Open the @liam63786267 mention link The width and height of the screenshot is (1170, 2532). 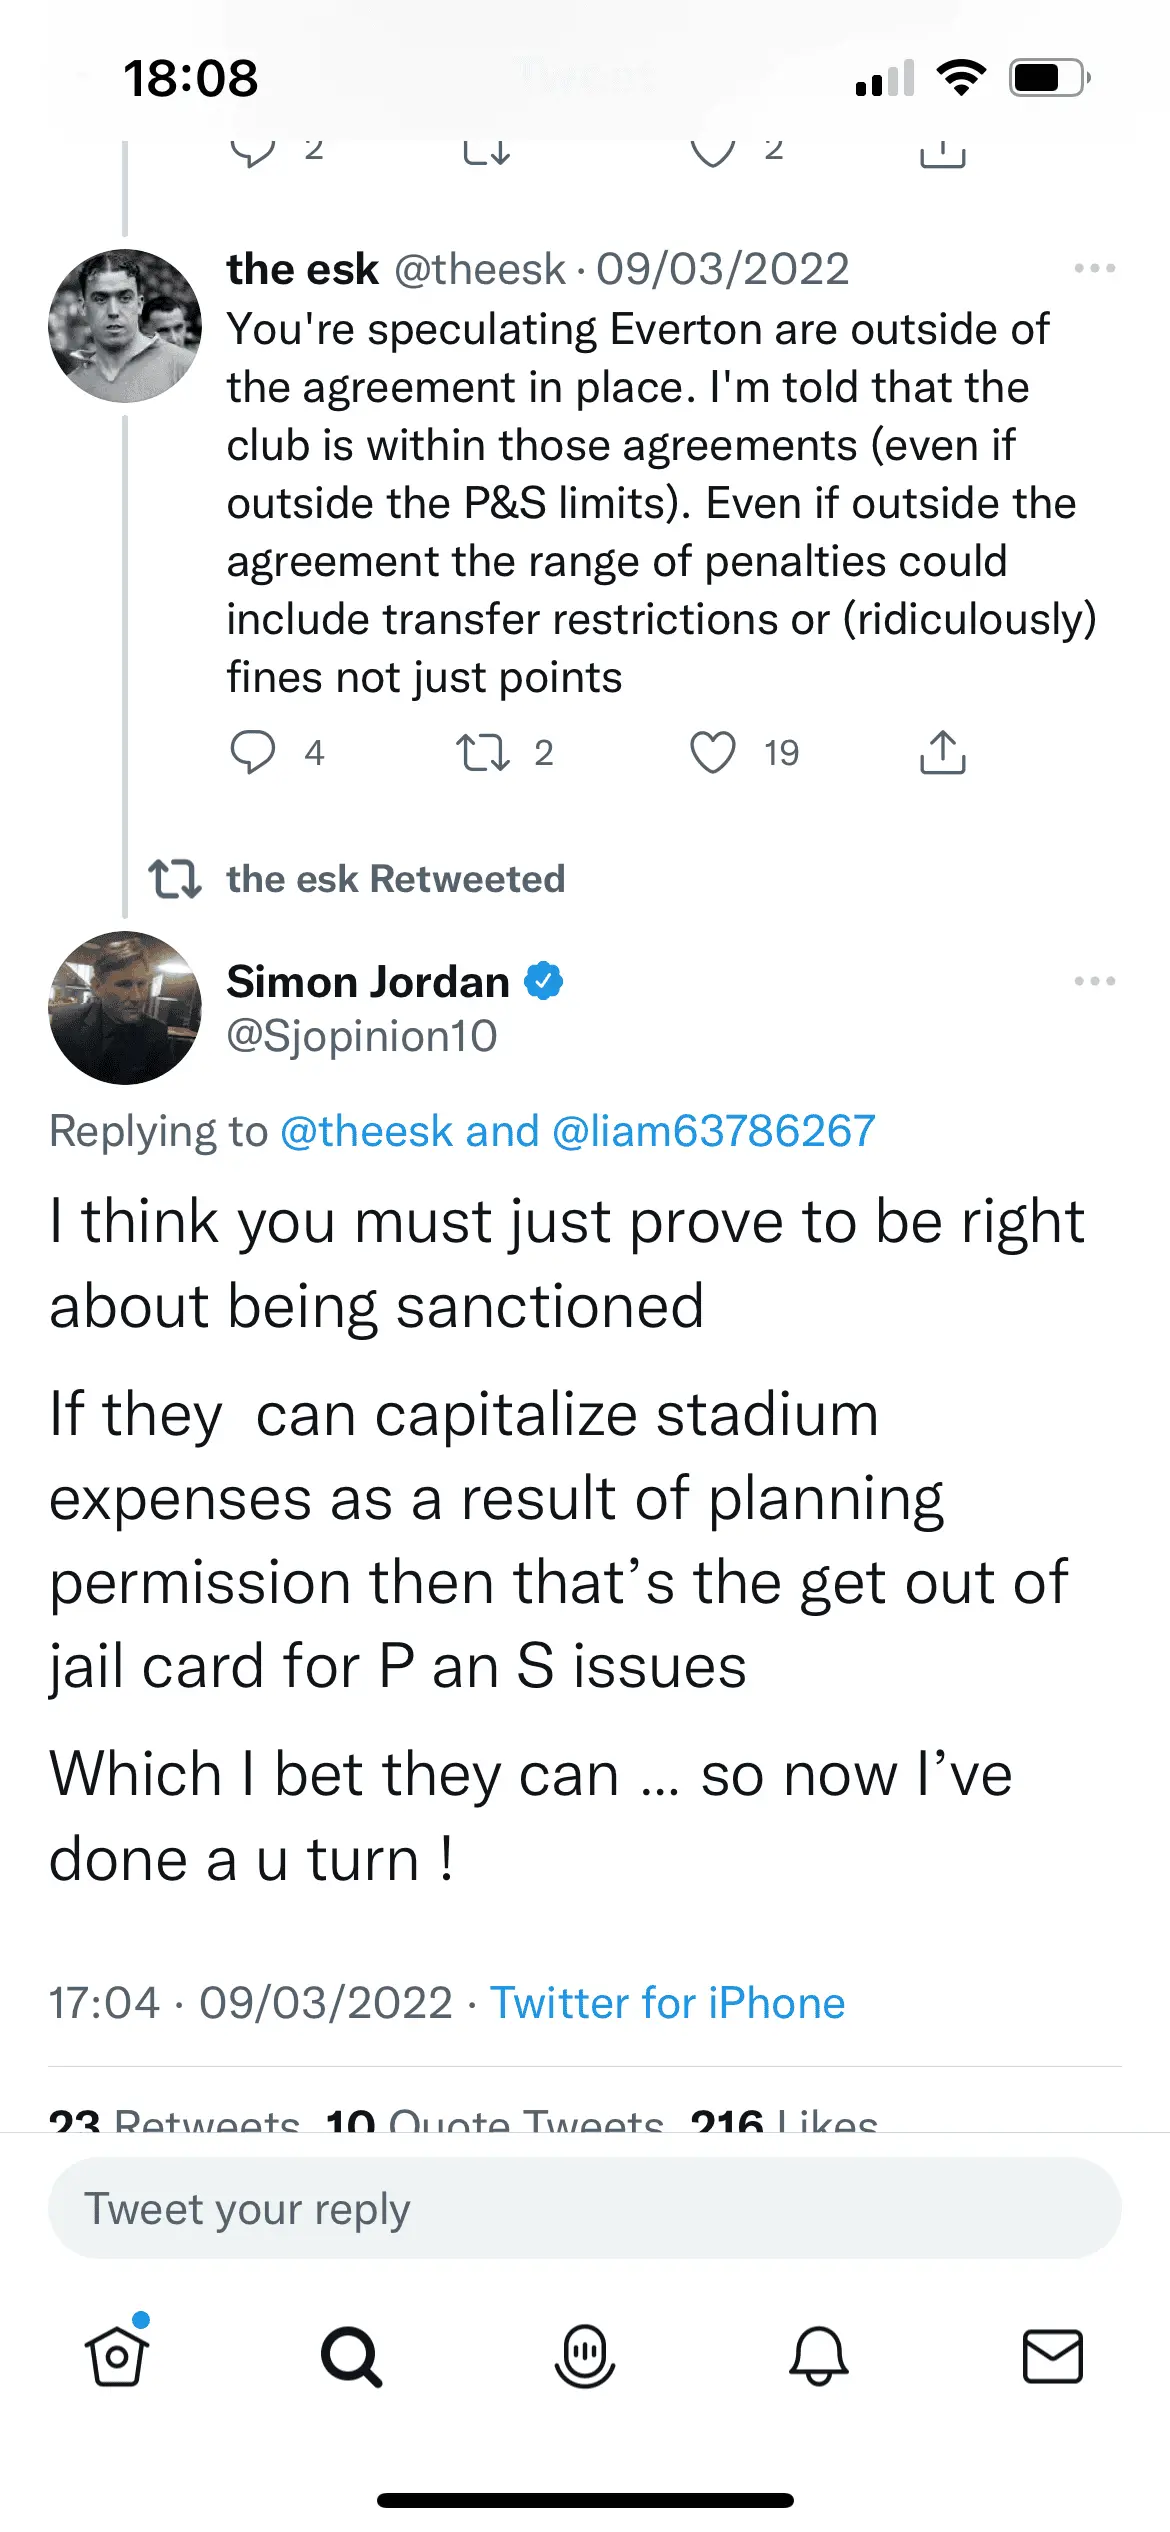tap(713, 1131)
